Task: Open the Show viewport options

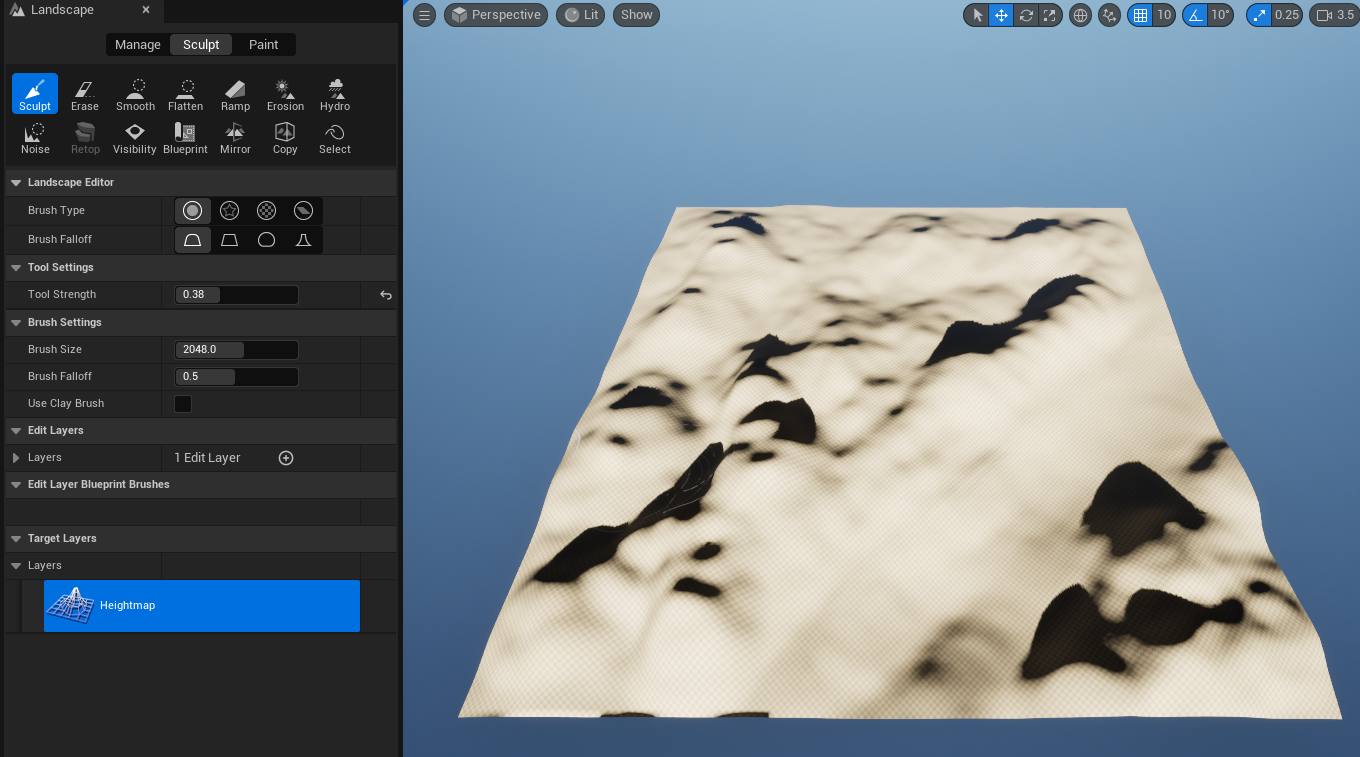Action: click(x=636, y=15)
